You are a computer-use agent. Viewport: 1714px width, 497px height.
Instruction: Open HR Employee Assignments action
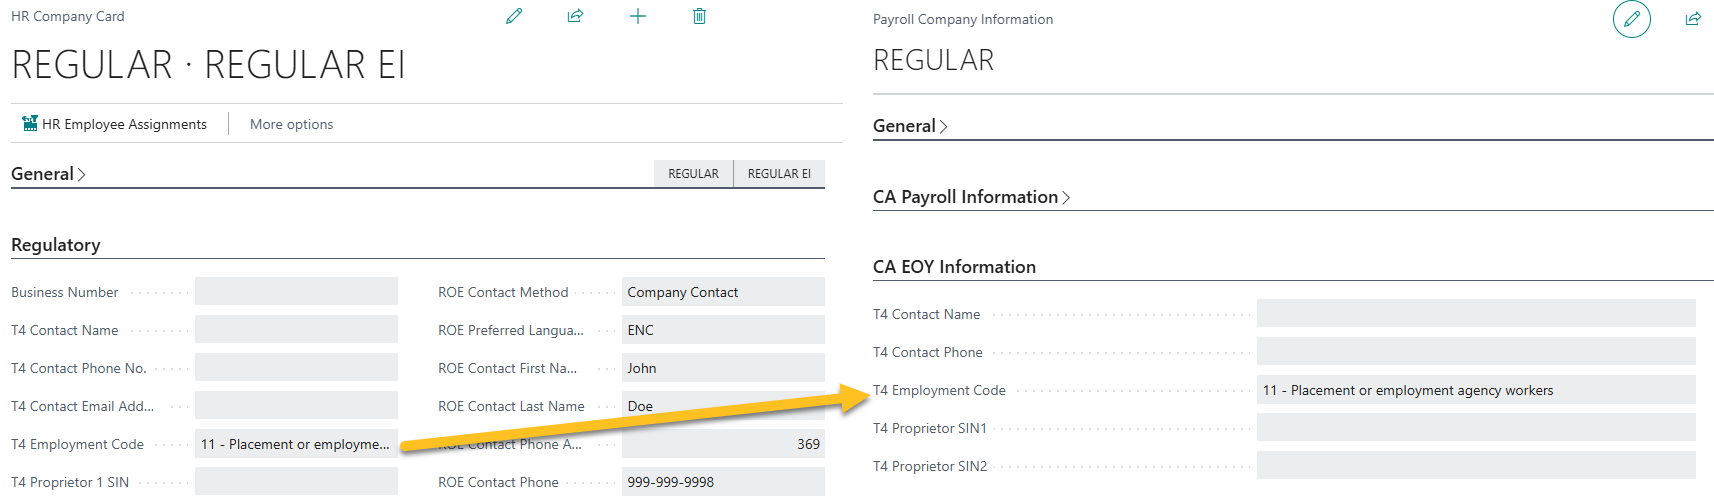(114, 124)
